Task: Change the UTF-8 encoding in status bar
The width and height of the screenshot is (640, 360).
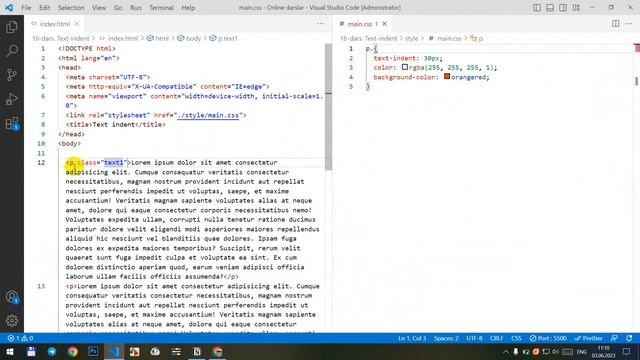Action: pos(474,338)
